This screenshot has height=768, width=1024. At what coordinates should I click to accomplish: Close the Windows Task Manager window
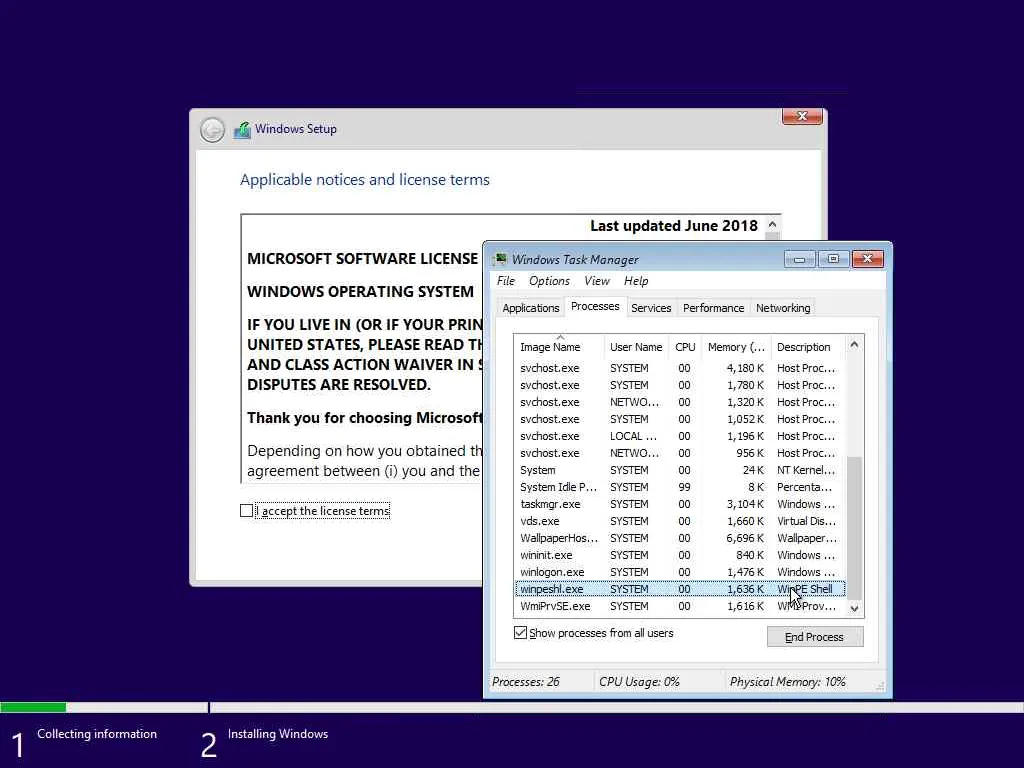(x=868, y=259)
